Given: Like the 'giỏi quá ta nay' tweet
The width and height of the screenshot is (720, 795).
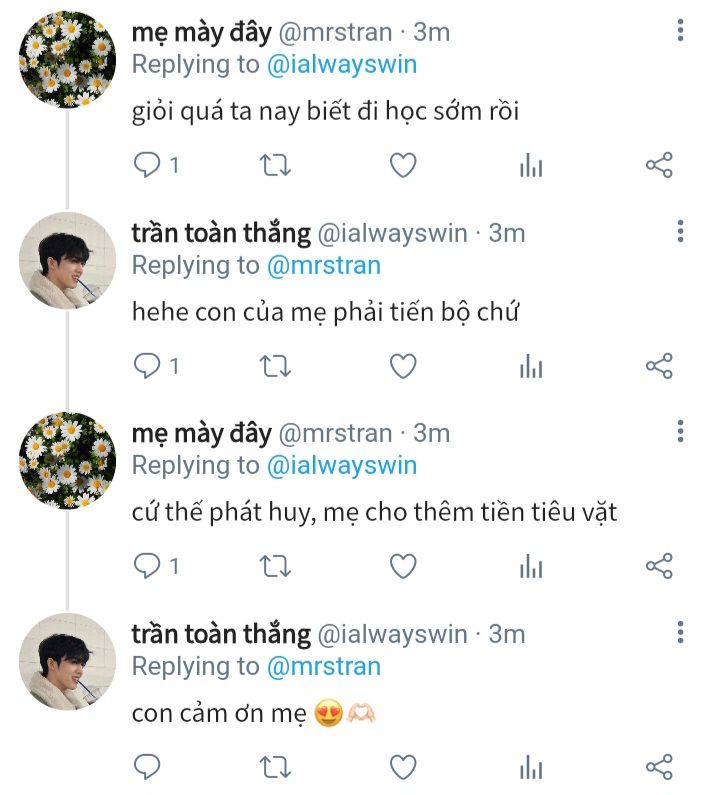Looking at the screenshot, I should click(x=402, y=165).
